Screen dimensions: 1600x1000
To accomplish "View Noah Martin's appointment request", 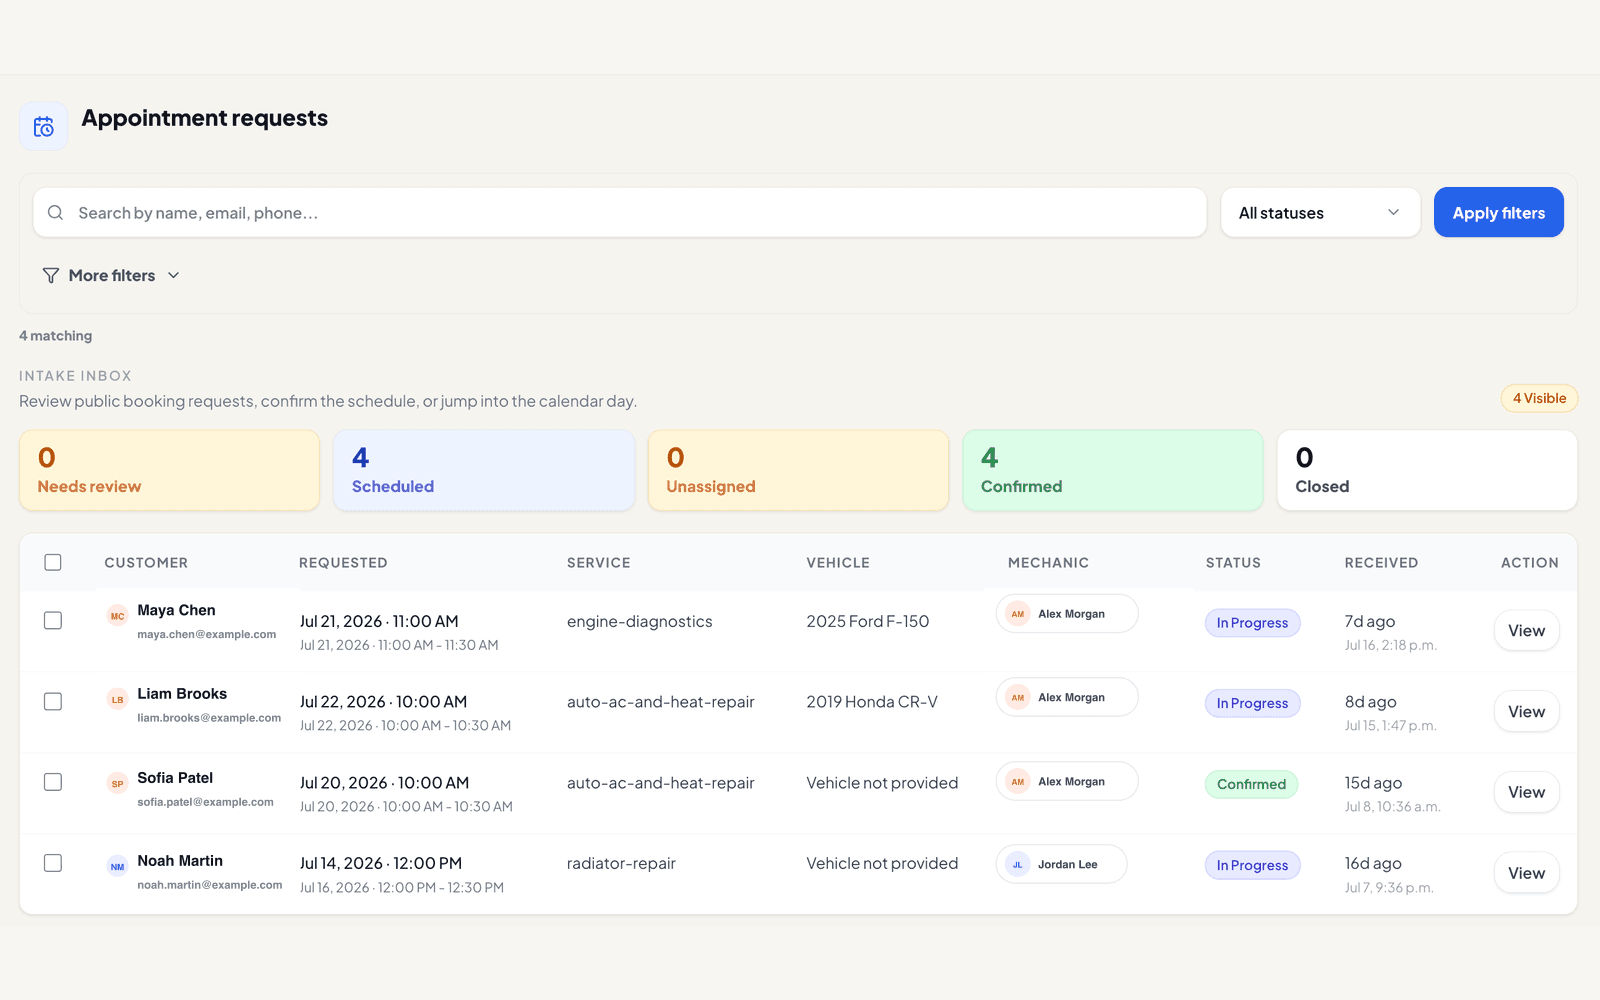I will [1526, 873].
